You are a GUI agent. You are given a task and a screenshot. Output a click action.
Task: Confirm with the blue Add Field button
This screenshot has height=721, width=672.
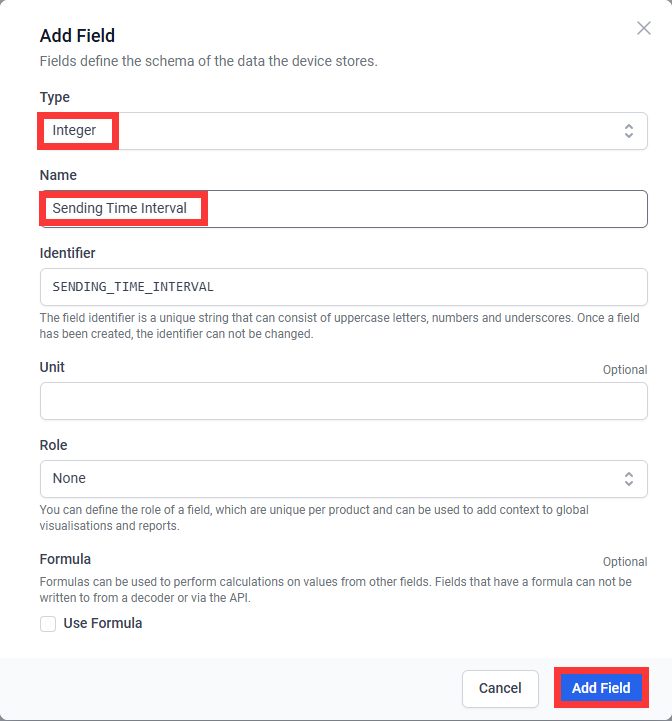(601, 688)
